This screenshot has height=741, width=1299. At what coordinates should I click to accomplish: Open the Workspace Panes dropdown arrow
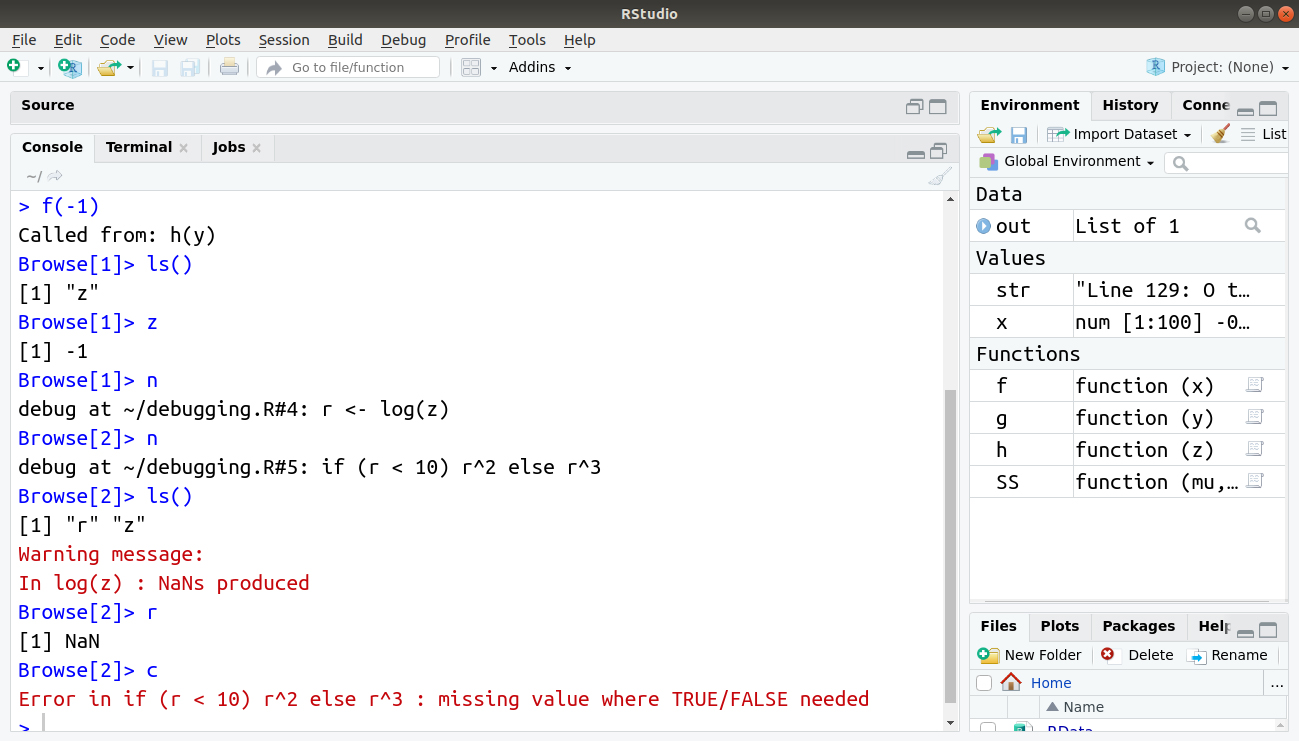(x=494, y=68)
